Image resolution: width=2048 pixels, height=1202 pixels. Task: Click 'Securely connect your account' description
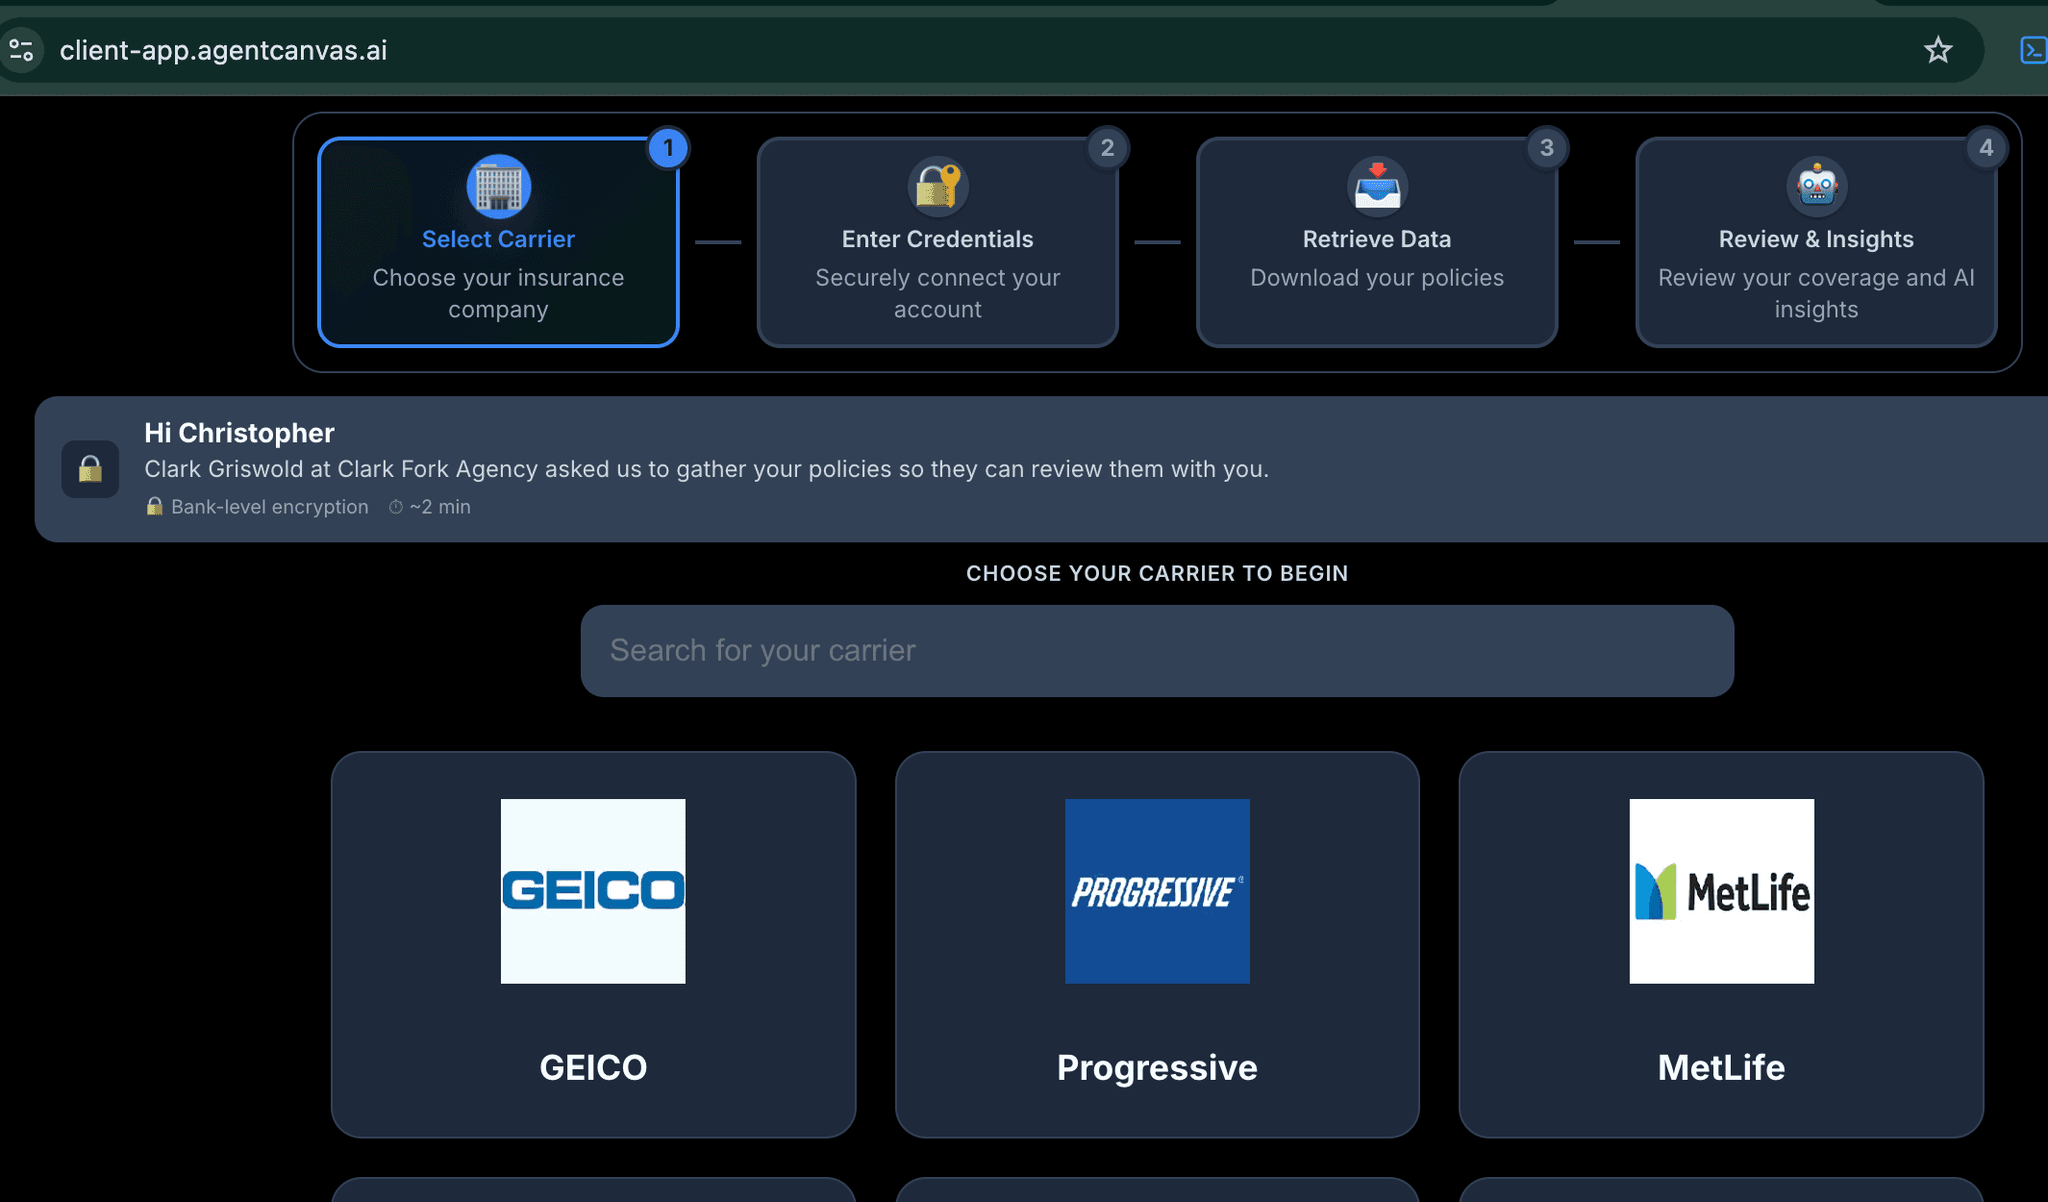click(x=937, y=293)
